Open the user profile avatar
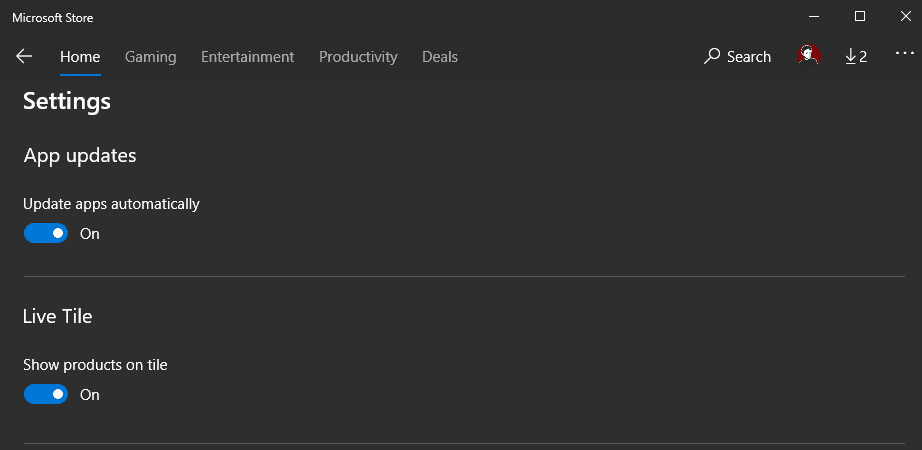The image size is (922, 450). (x=809, y=55)
